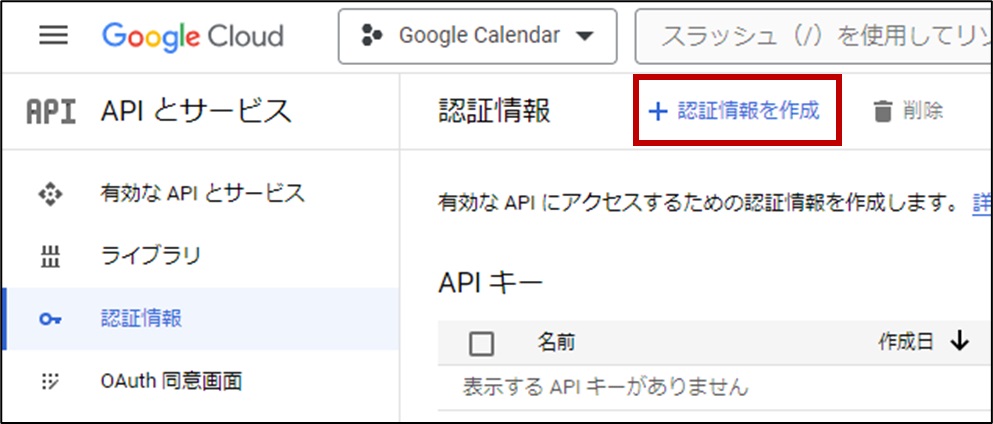Go to OAuth 同意画面 page

pyautogui.click(x=170, y=381)
